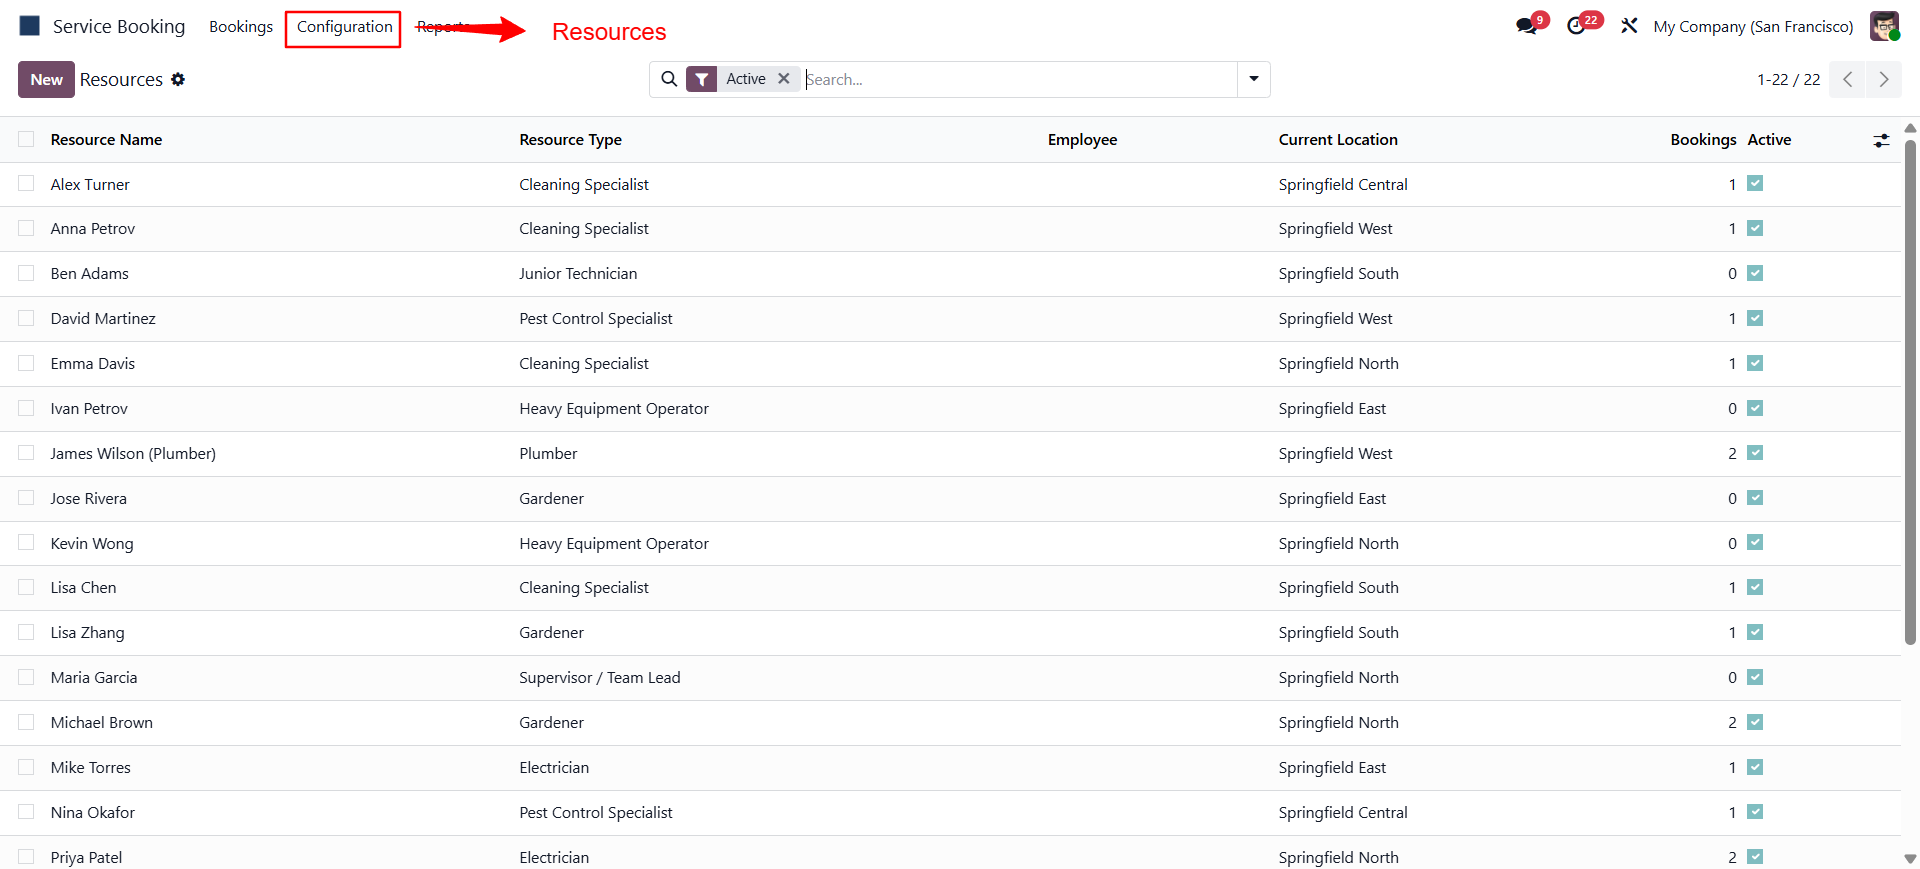
Task: Click Pest Control Specialist for David Martinez
Action: pyautogui.click(x=596, y=318)
